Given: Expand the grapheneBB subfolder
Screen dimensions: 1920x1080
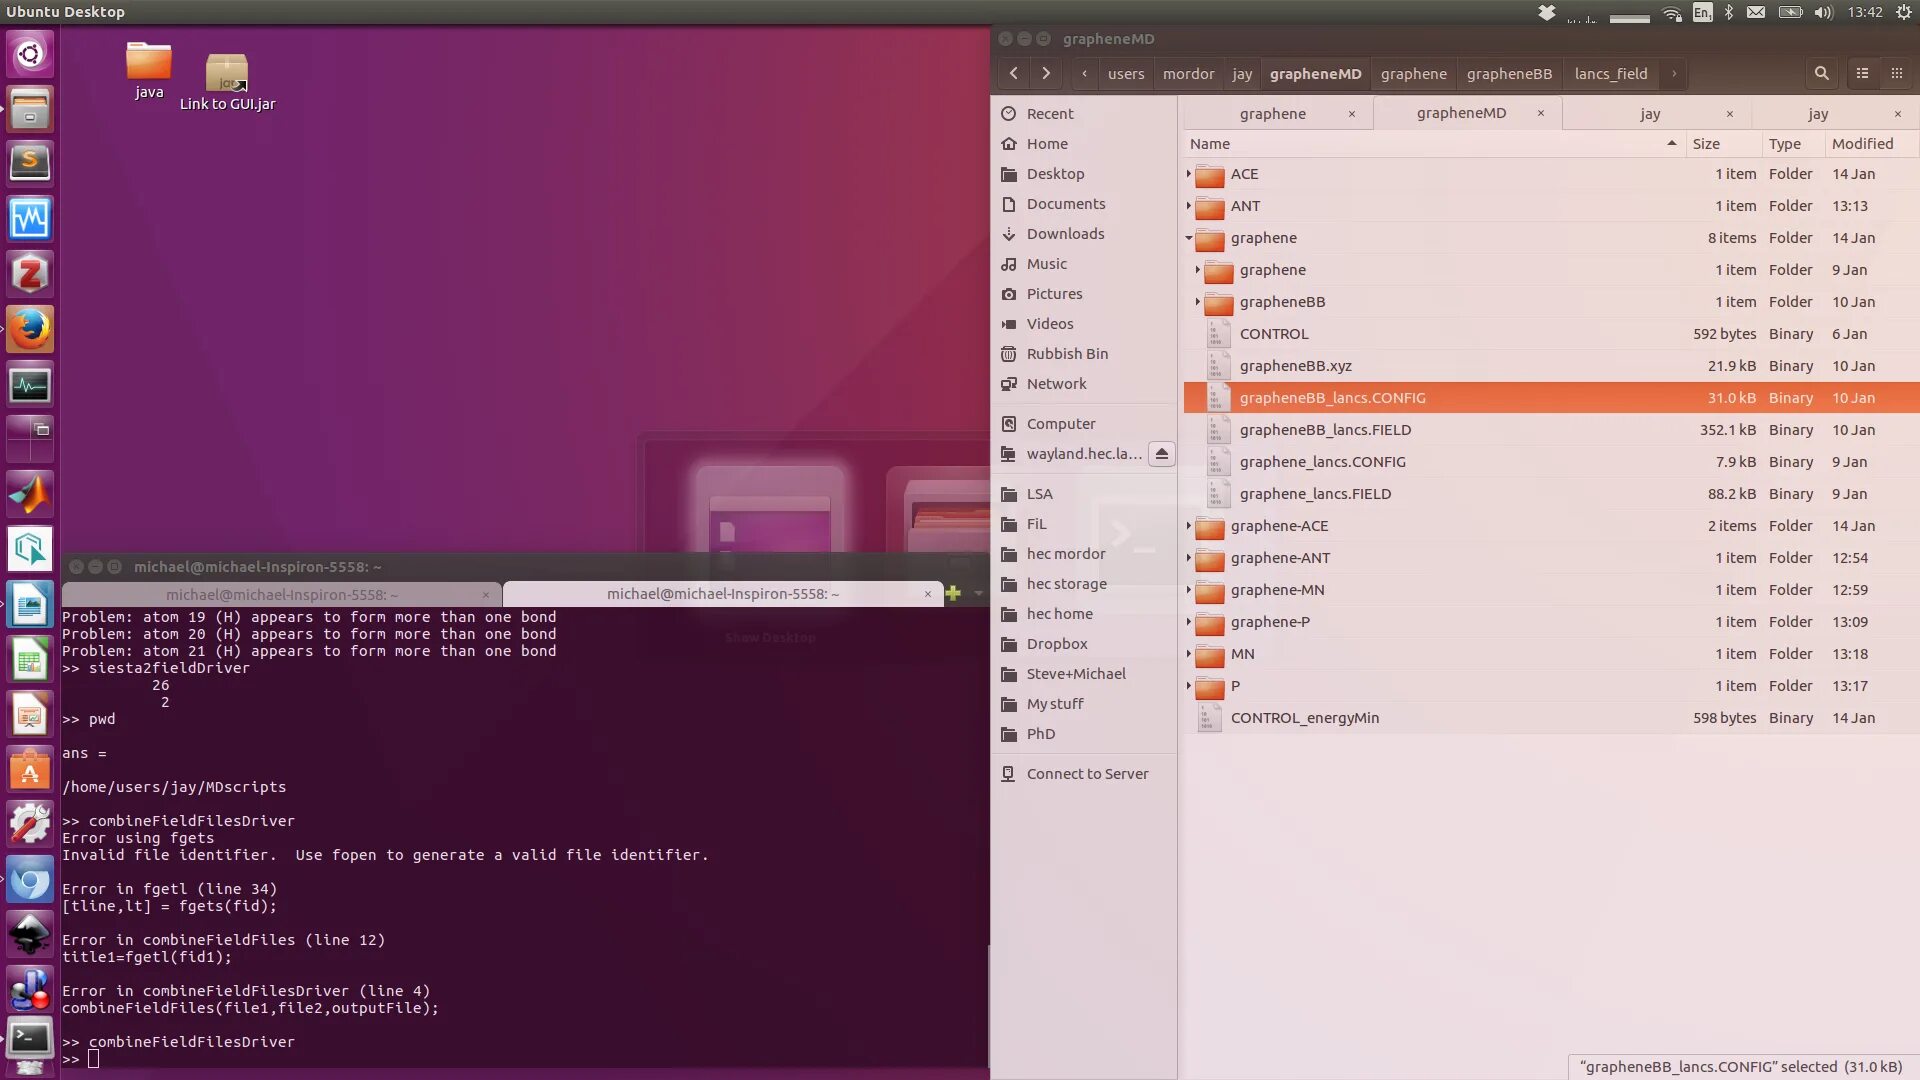Looking at the screenshot, I should tap(1197, 302).
